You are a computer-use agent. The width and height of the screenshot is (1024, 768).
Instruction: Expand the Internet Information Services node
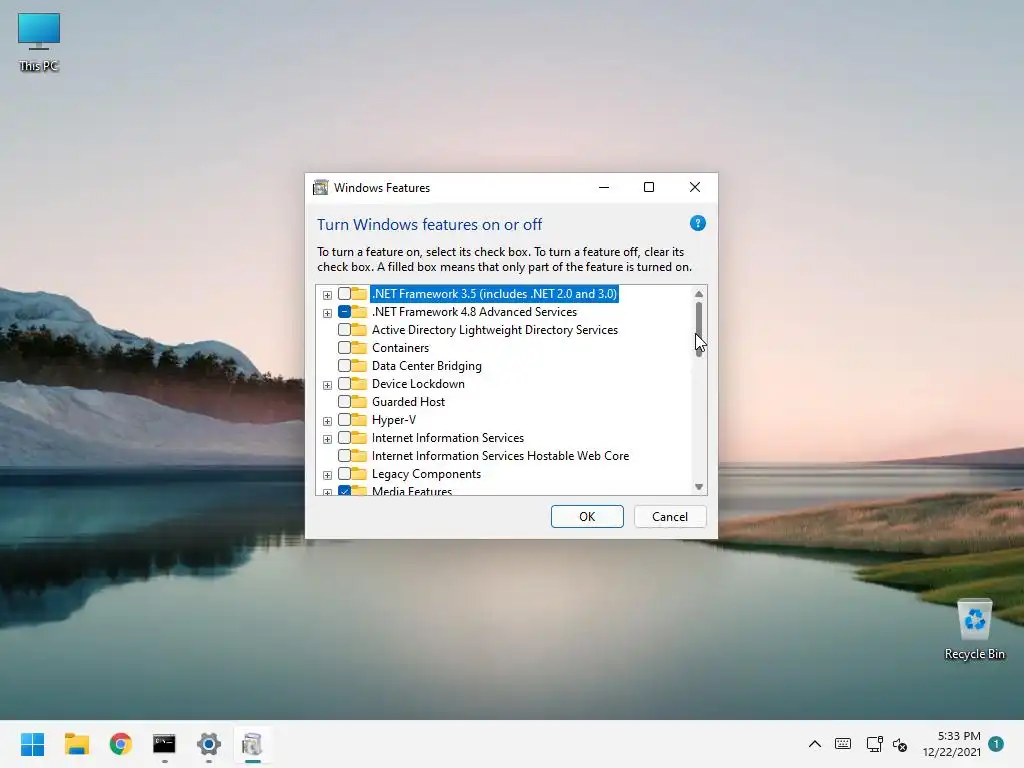327,439
